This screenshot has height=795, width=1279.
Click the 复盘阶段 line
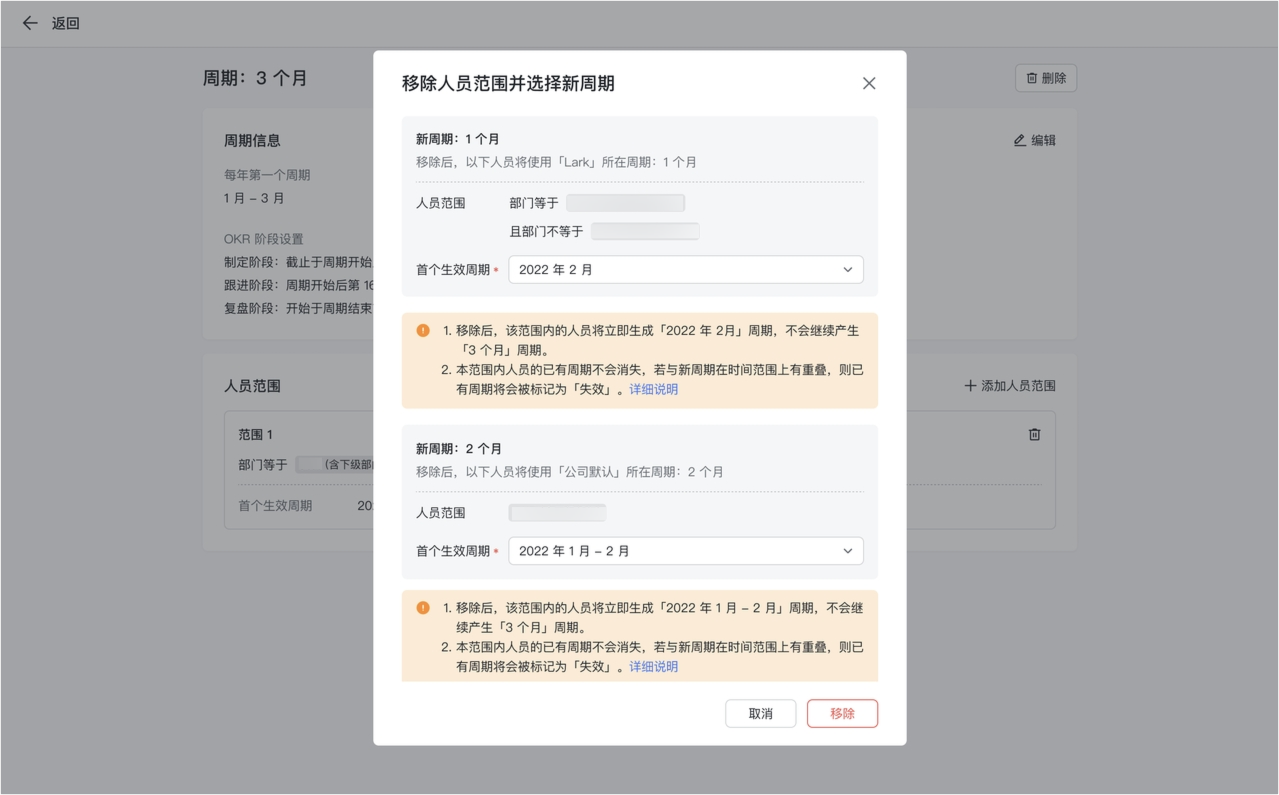(x=298, y=308)
